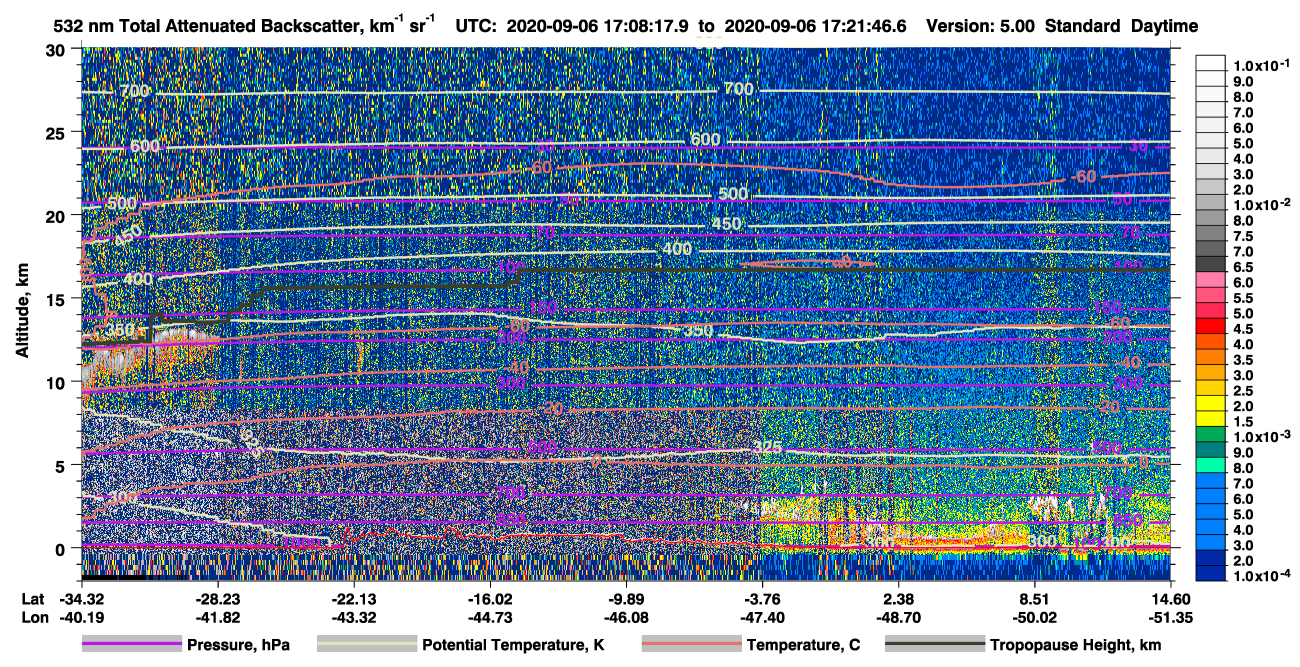This screenshot has height=667, width=1300.
Task: Click latitude value -16.02
Action: click(x=490, y=600)
